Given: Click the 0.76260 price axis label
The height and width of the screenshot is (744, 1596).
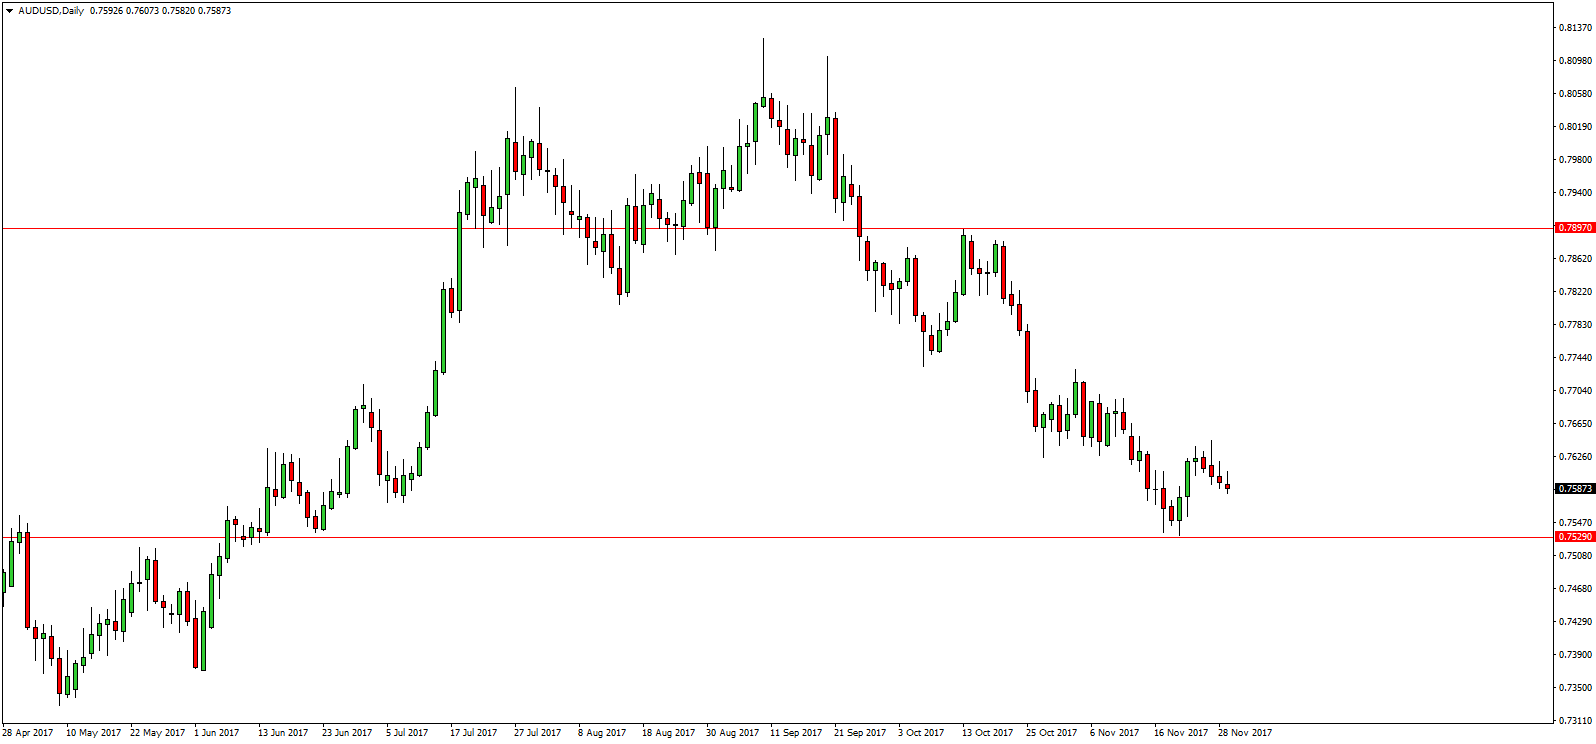Looking at the screenshot, I should (x=1575, y=456).
